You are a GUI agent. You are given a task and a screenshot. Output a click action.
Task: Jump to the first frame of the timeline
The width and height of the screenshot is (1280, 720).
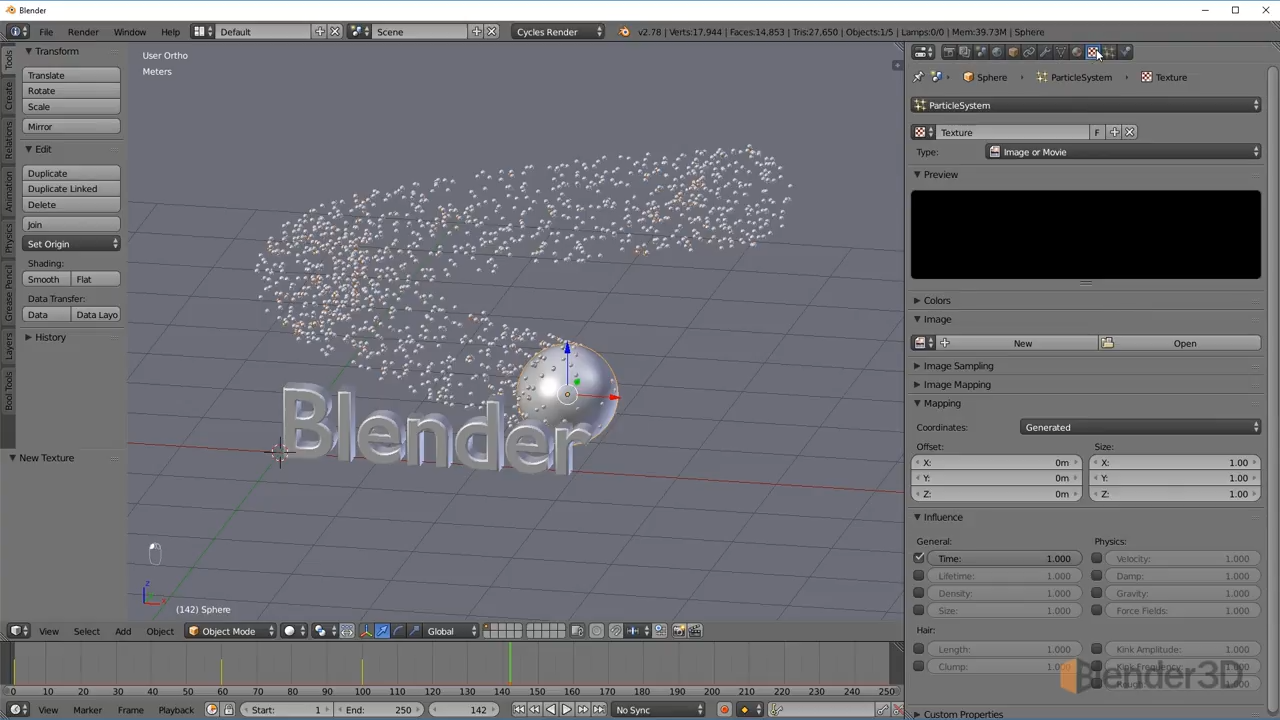[519, 710]
